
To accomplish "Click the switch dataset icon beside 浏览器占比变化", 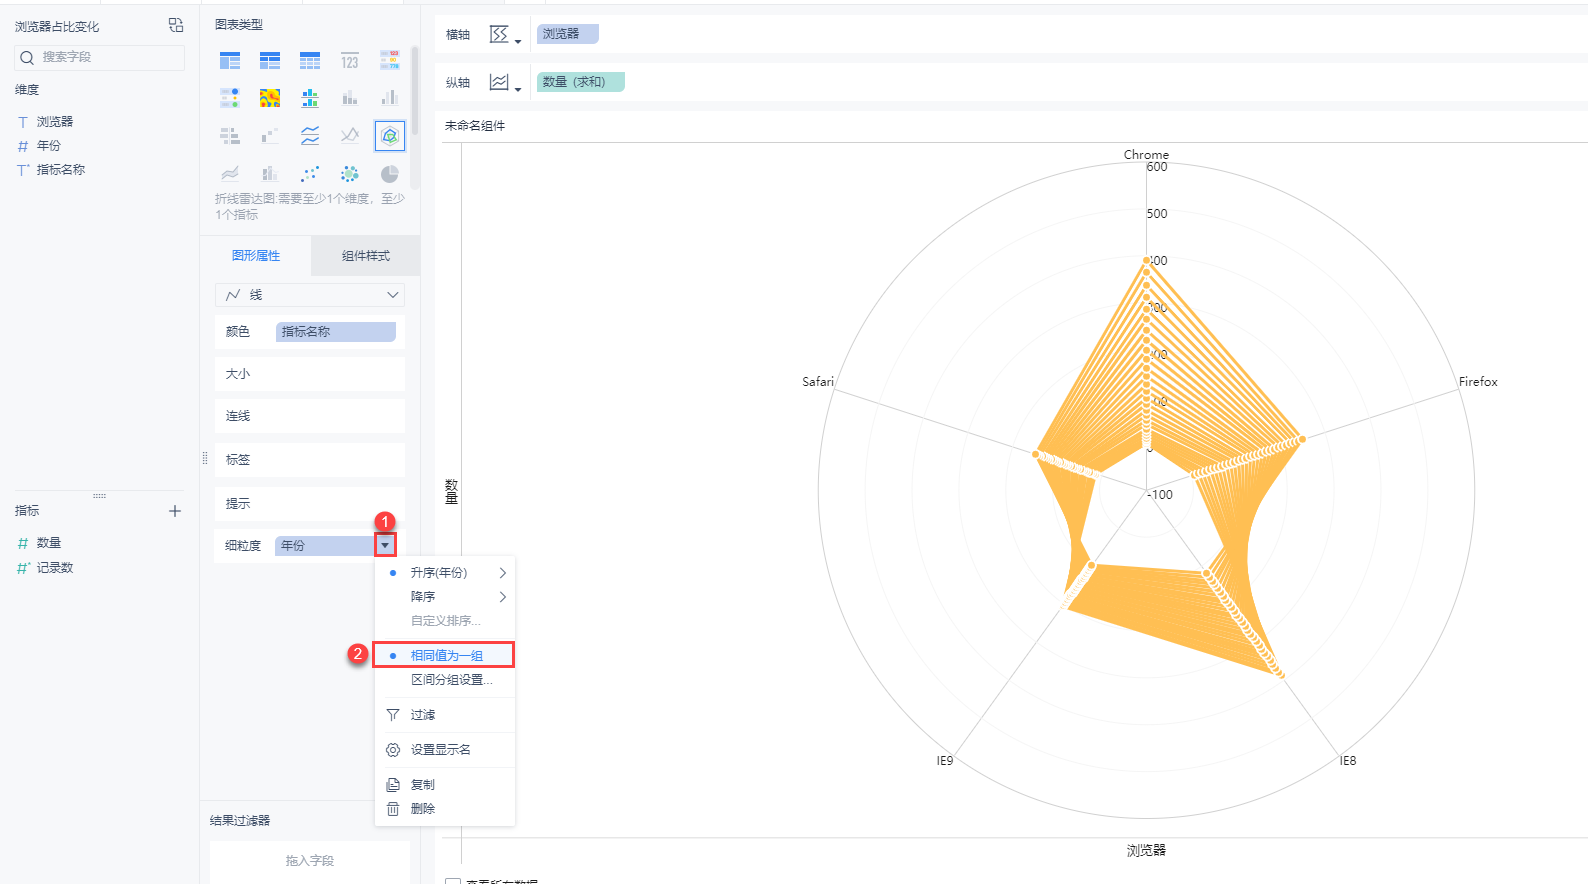I will pyautogui.click(x=176, y=25).
